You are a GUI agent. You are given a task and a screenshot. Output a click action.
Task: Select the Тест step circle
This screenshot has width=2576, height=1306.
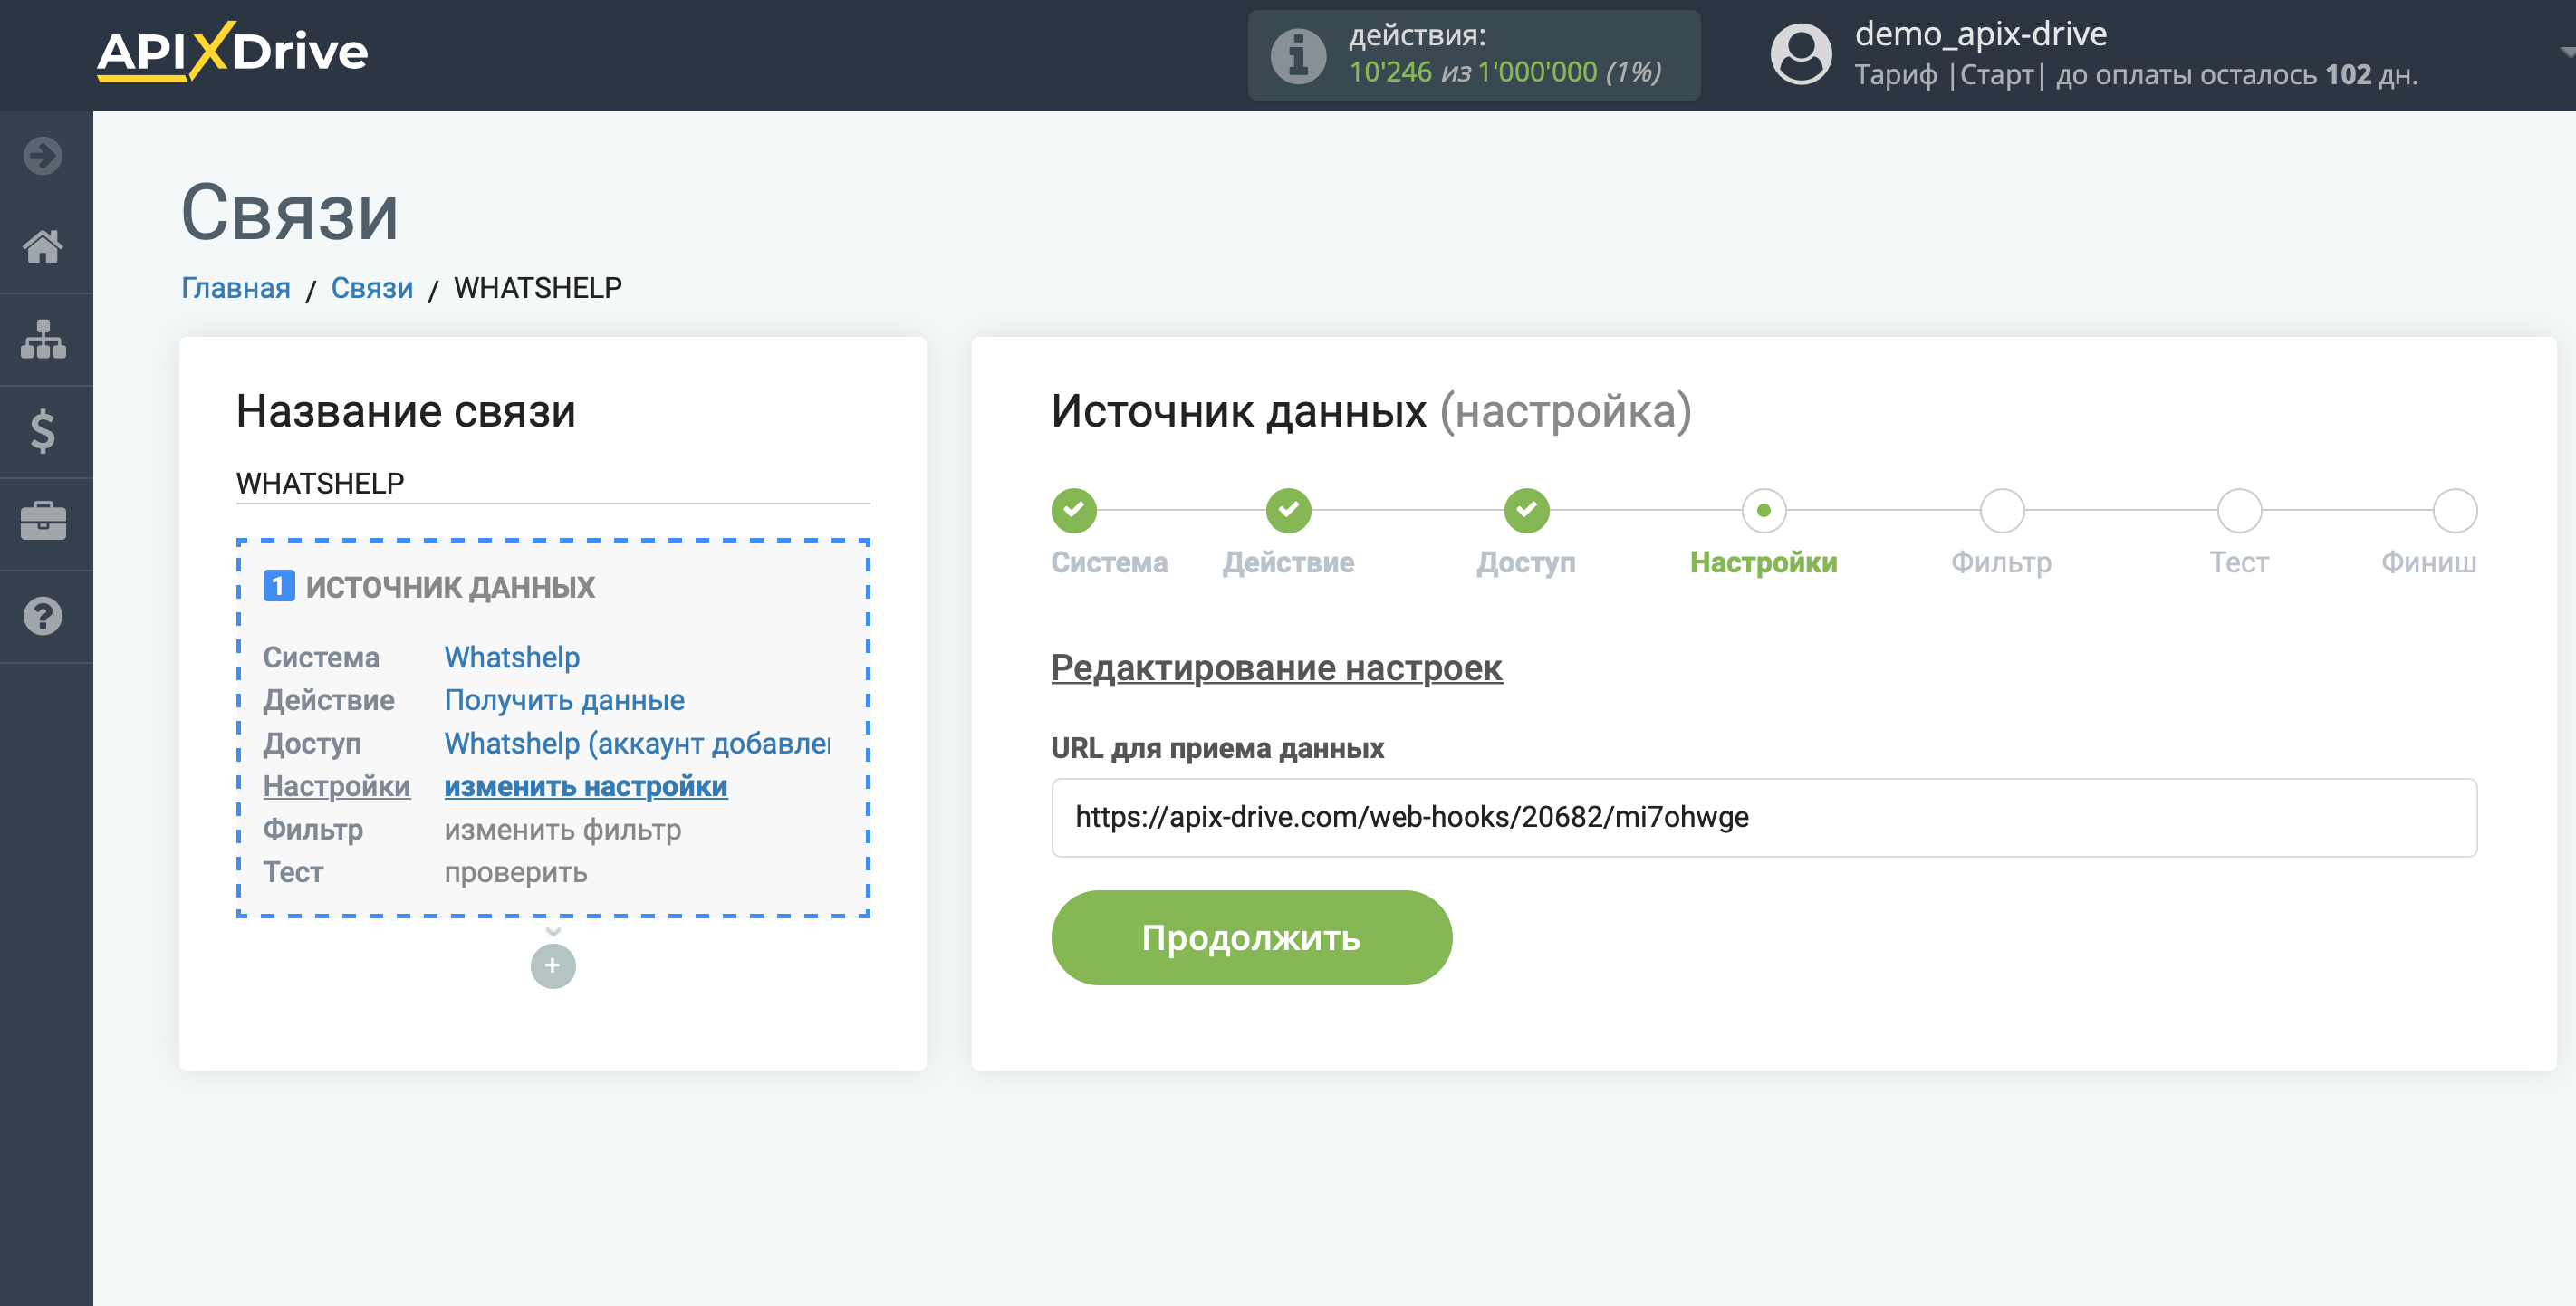click(x=2239, y=510)
